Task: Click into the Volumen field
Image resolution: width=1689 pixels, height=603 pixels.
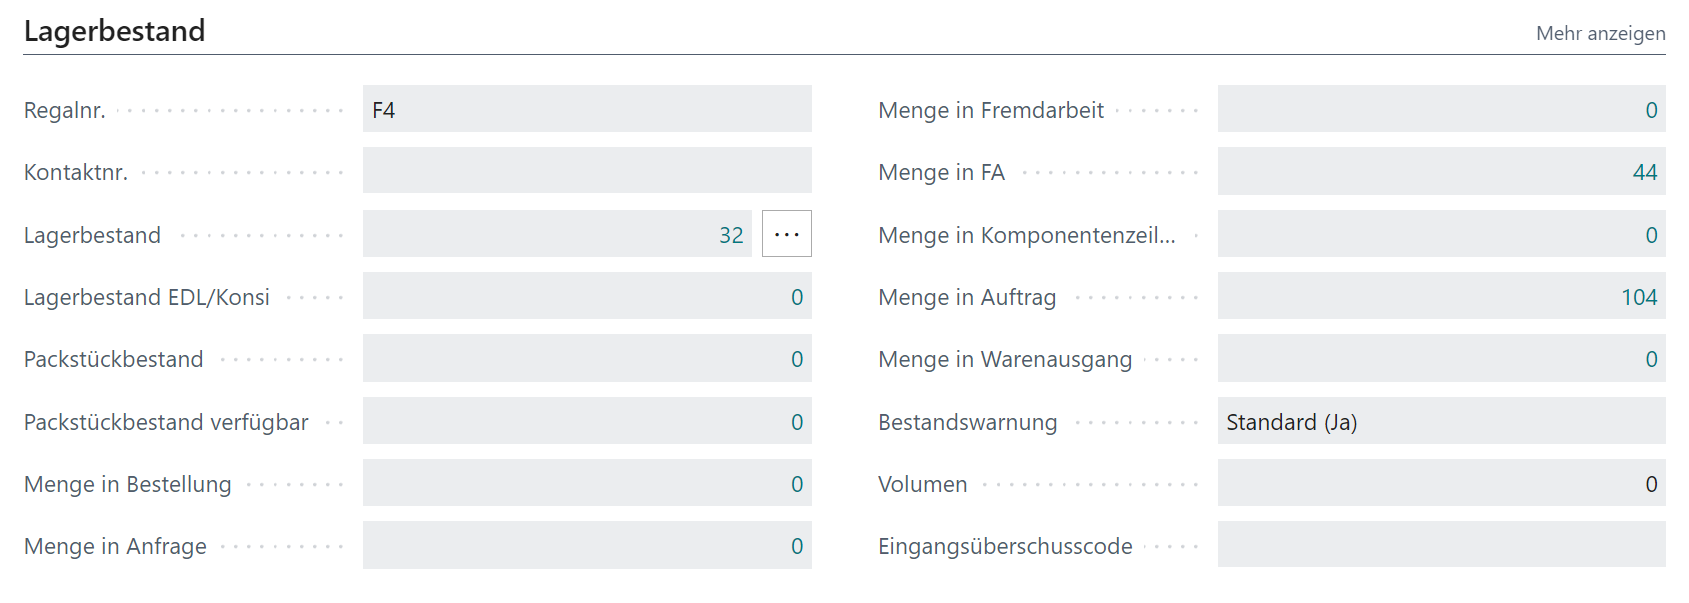Action: tap(1440, 483)
